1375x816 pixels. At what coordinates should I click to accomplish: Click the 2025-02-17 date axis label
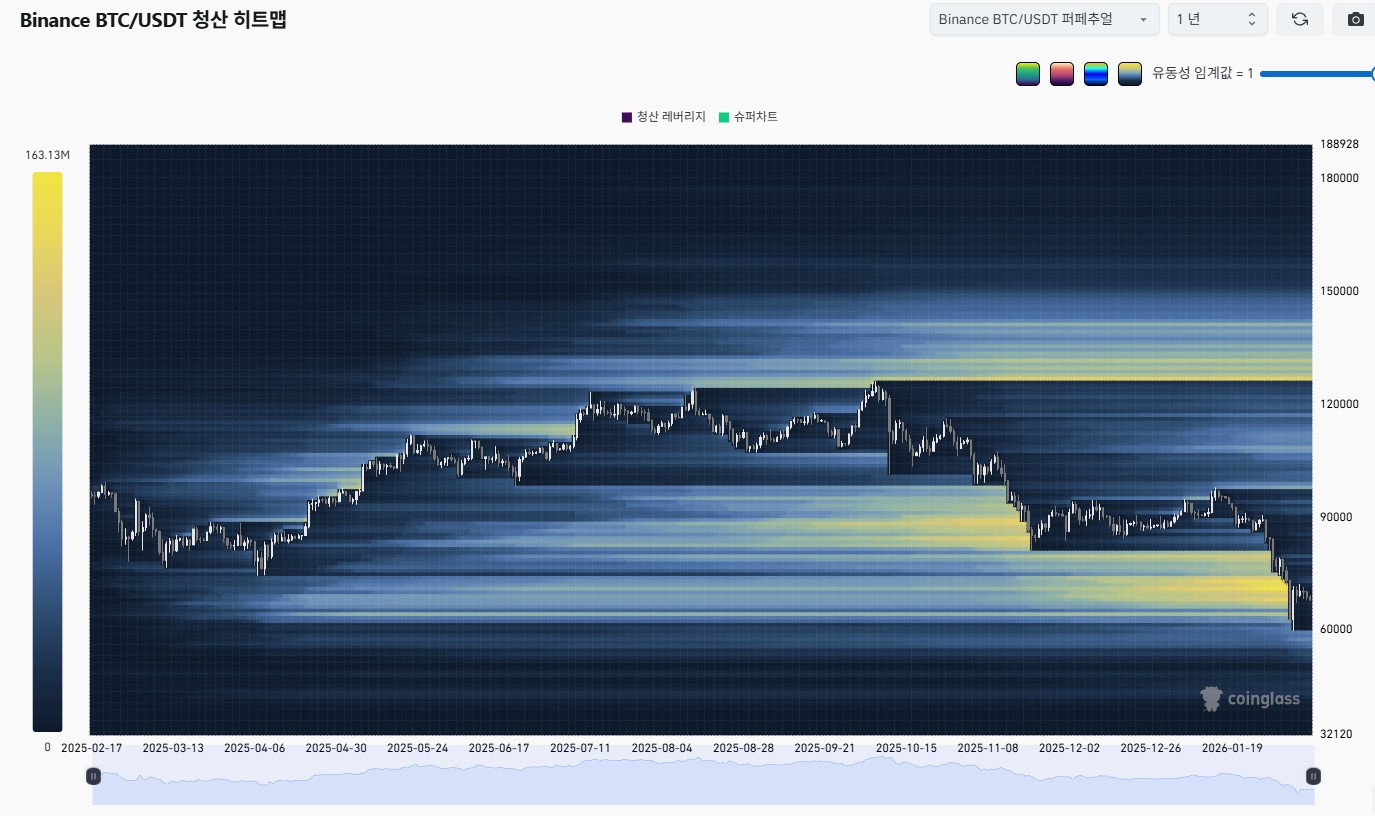click(x=91, y=747)
